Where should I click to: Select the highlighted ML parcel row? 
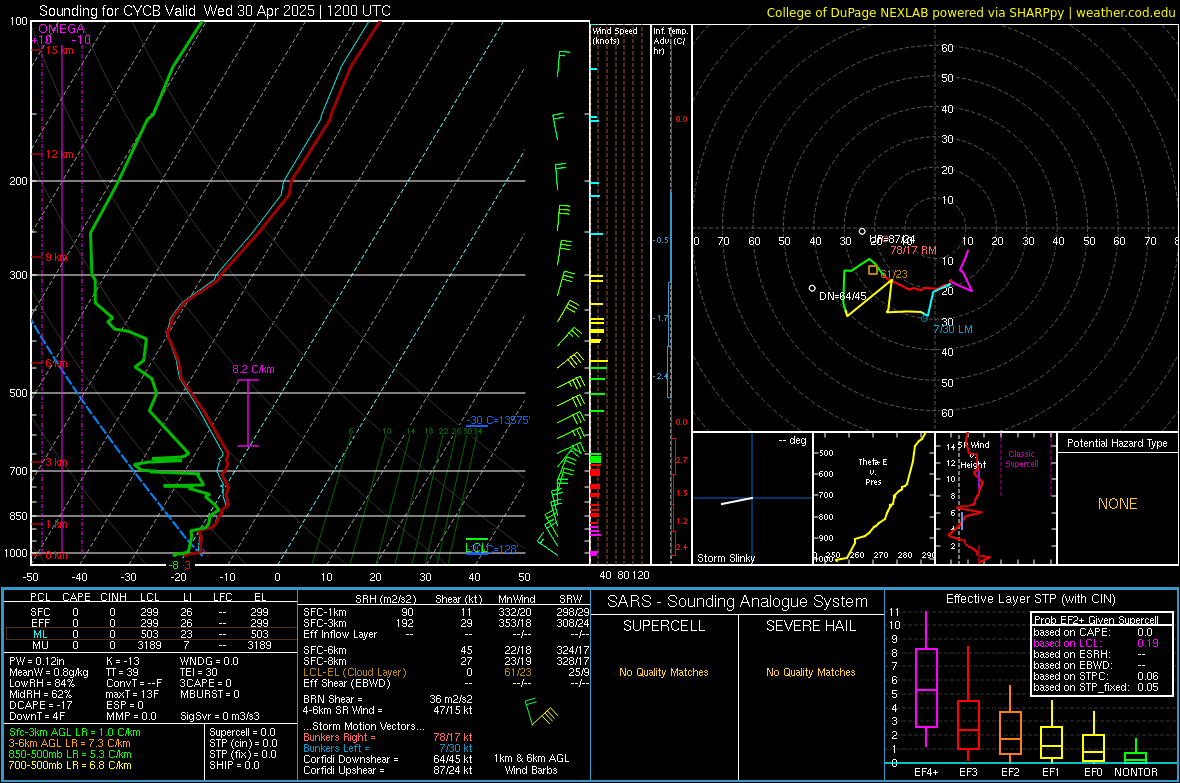tap(149, 634)
